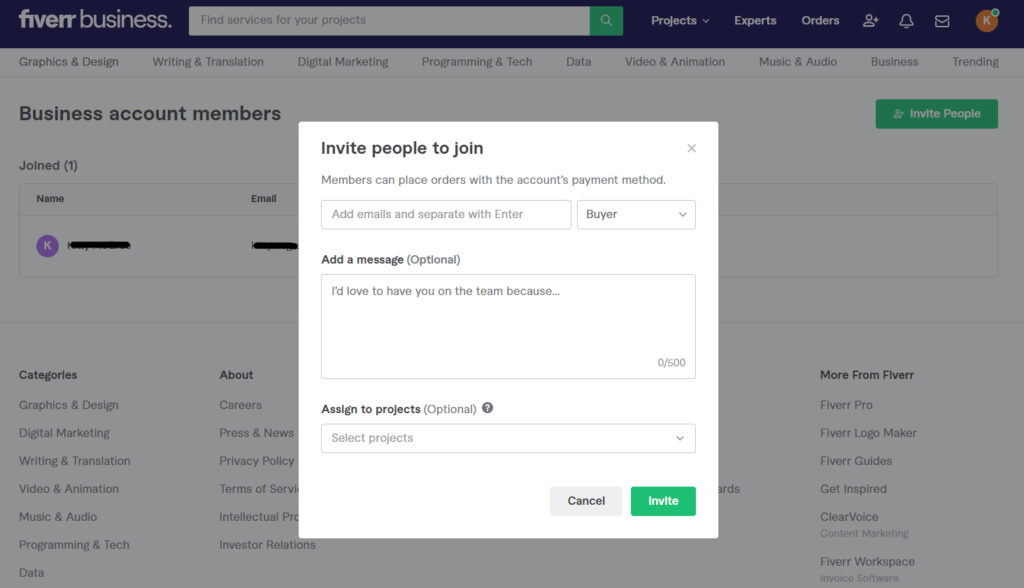Switch to the Programming & Tech category
The image size is (1024, 588).
tap(477, 61)
